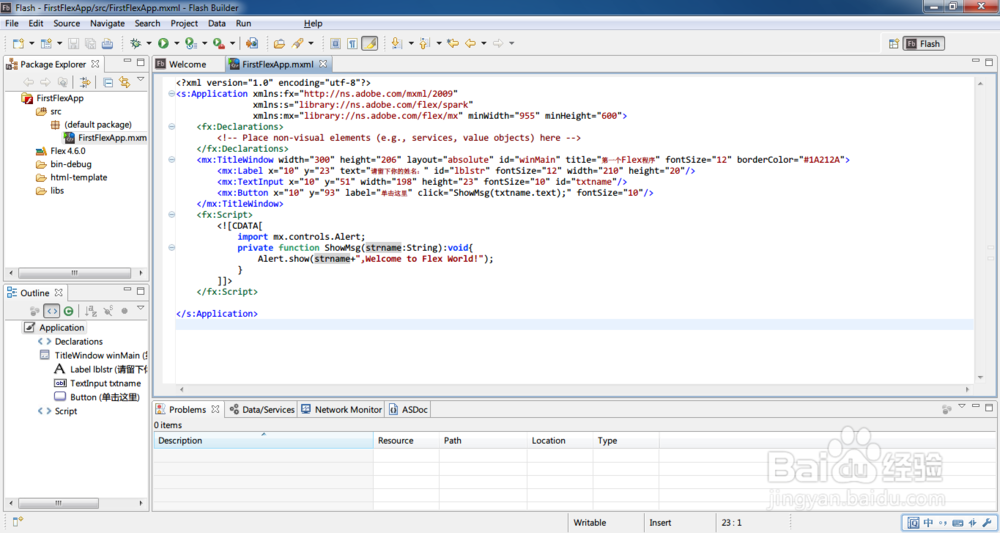Click Collapse All in Package Explorer
The height and width of the screenshot is (533, 1000).
click(108, 82)
